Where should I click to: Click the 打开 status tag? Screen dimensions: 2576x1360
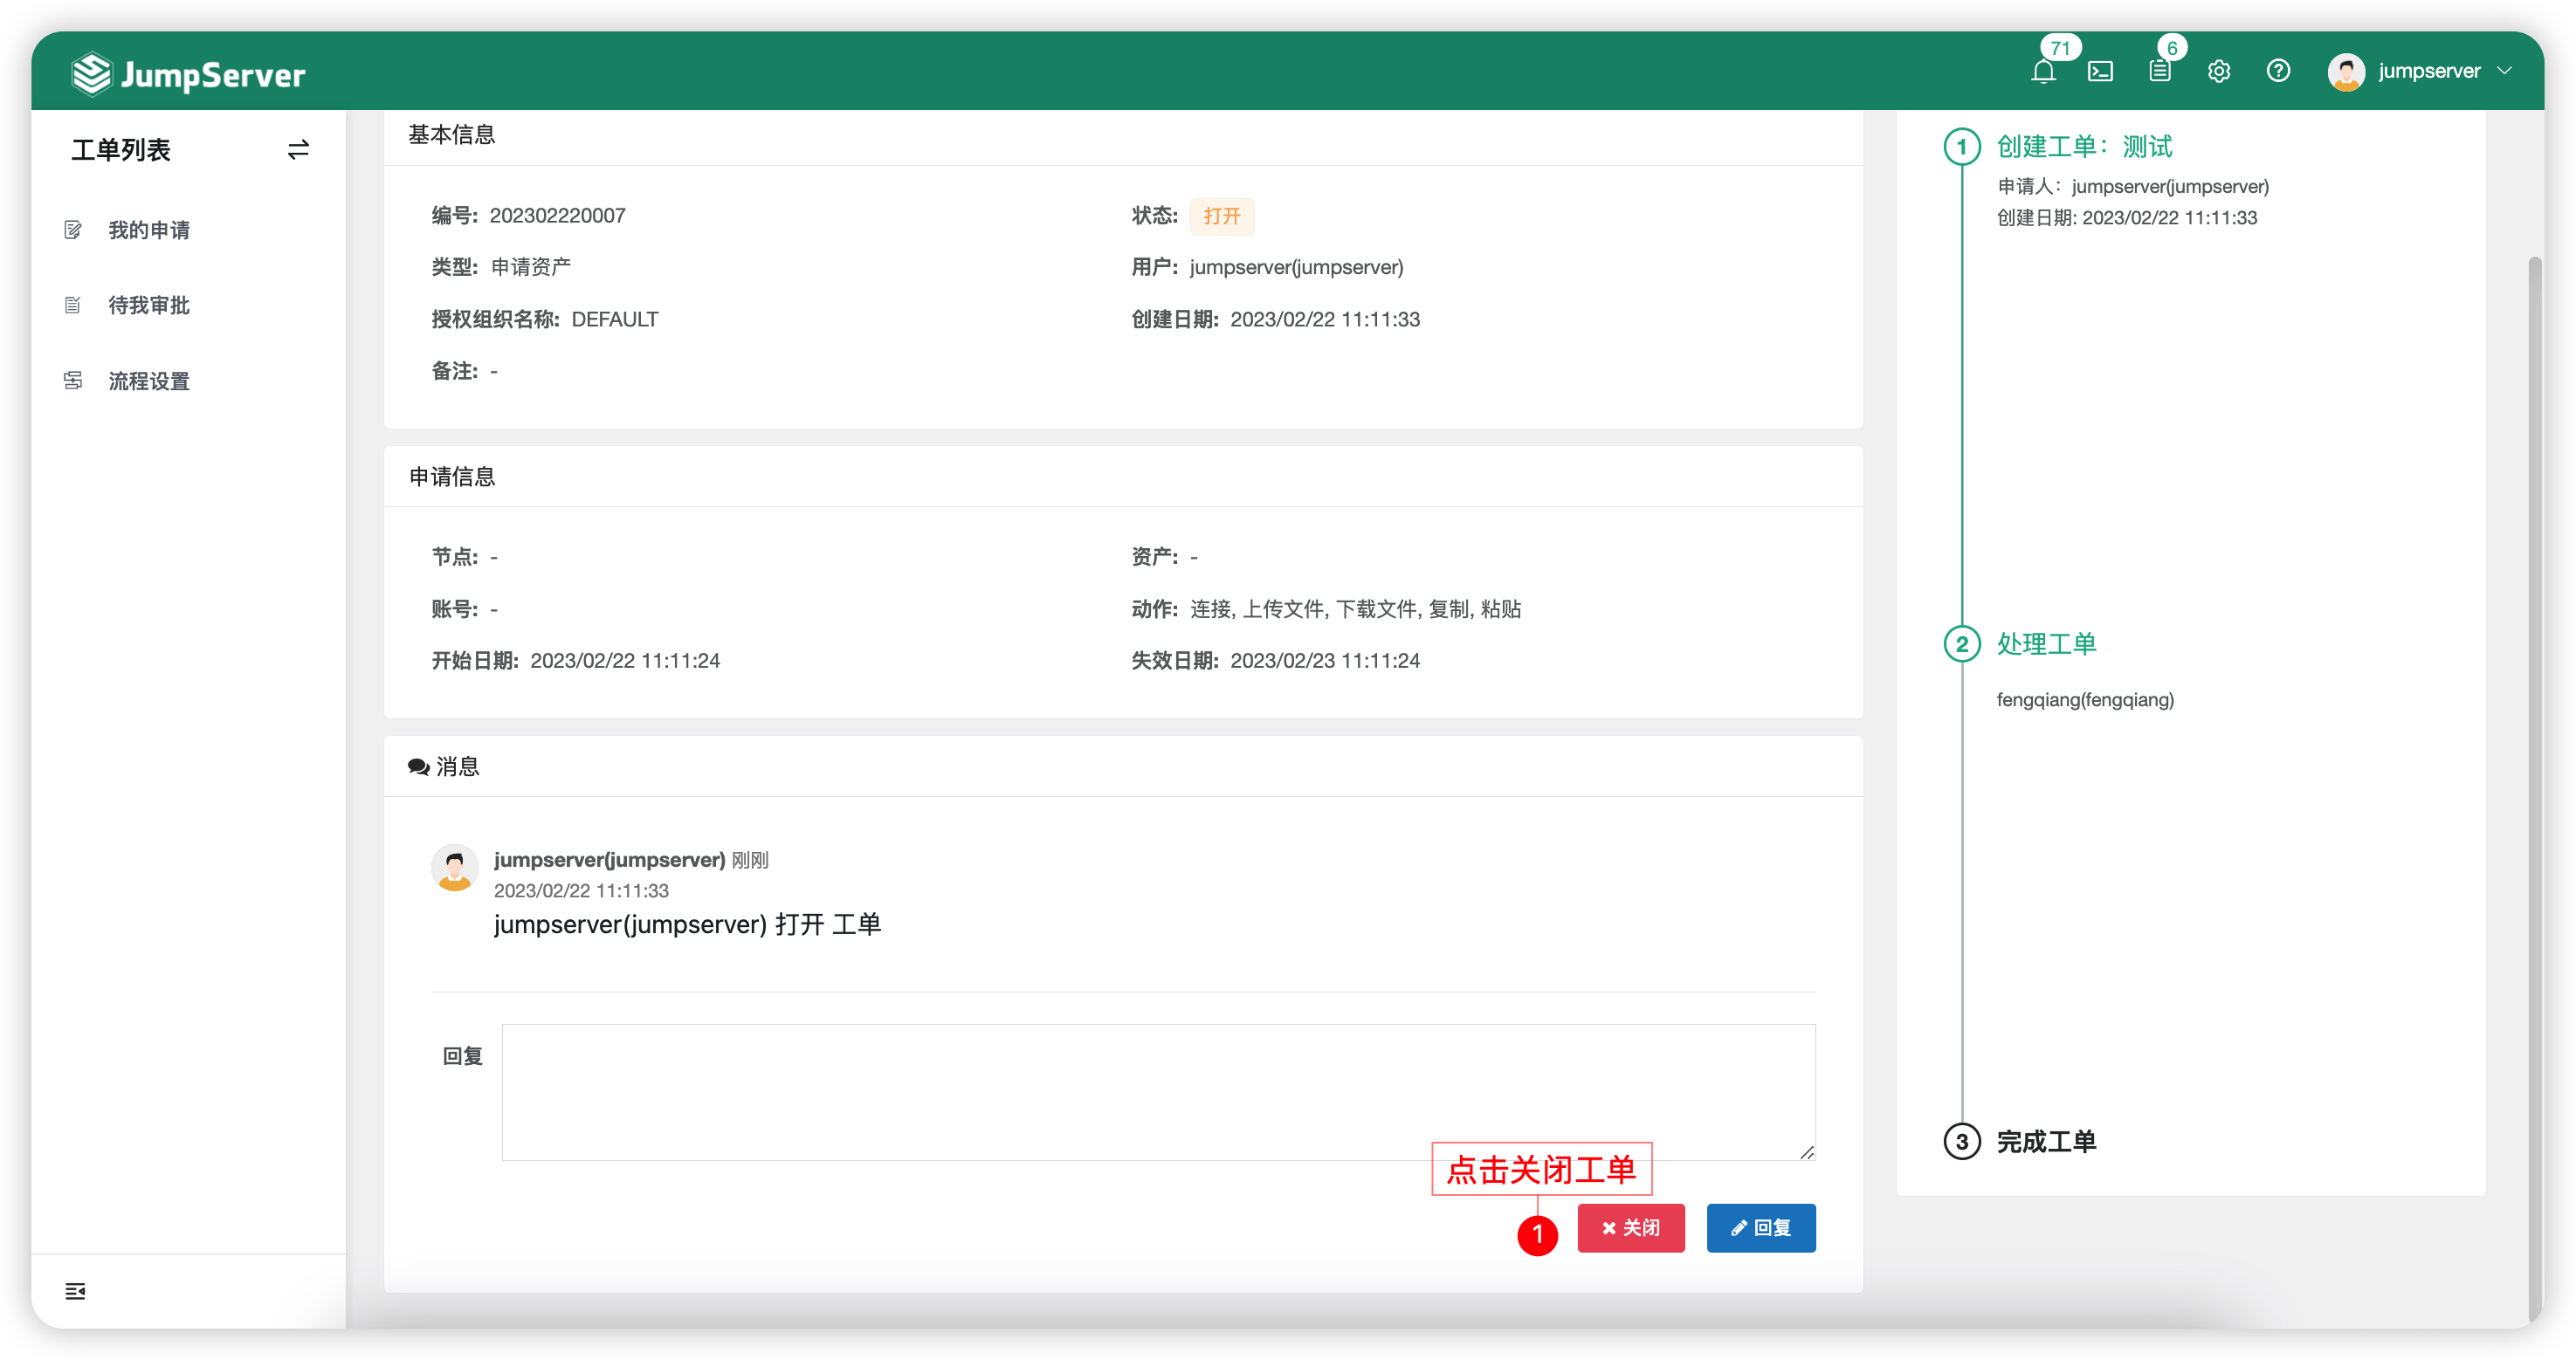point(1221,216)
